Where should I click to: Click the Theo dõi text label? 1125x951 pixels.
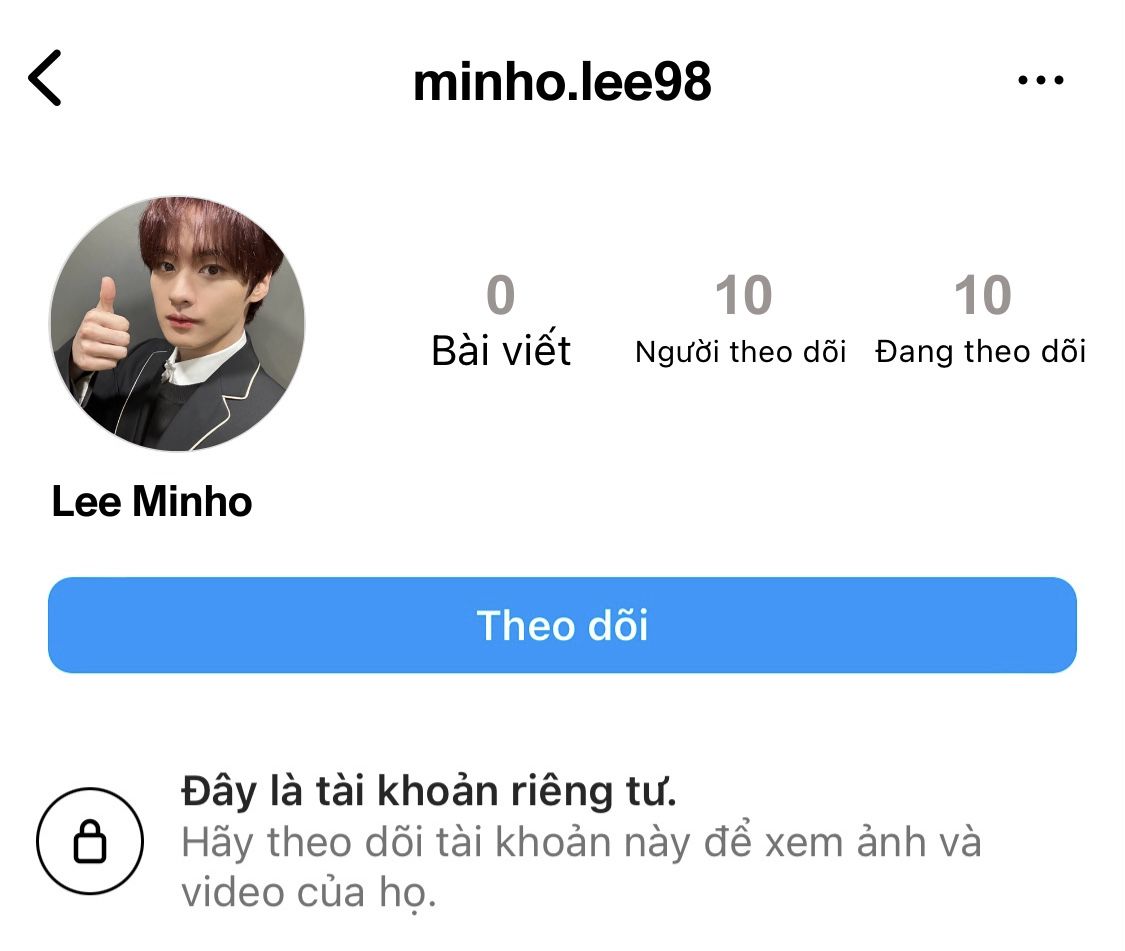562,625
